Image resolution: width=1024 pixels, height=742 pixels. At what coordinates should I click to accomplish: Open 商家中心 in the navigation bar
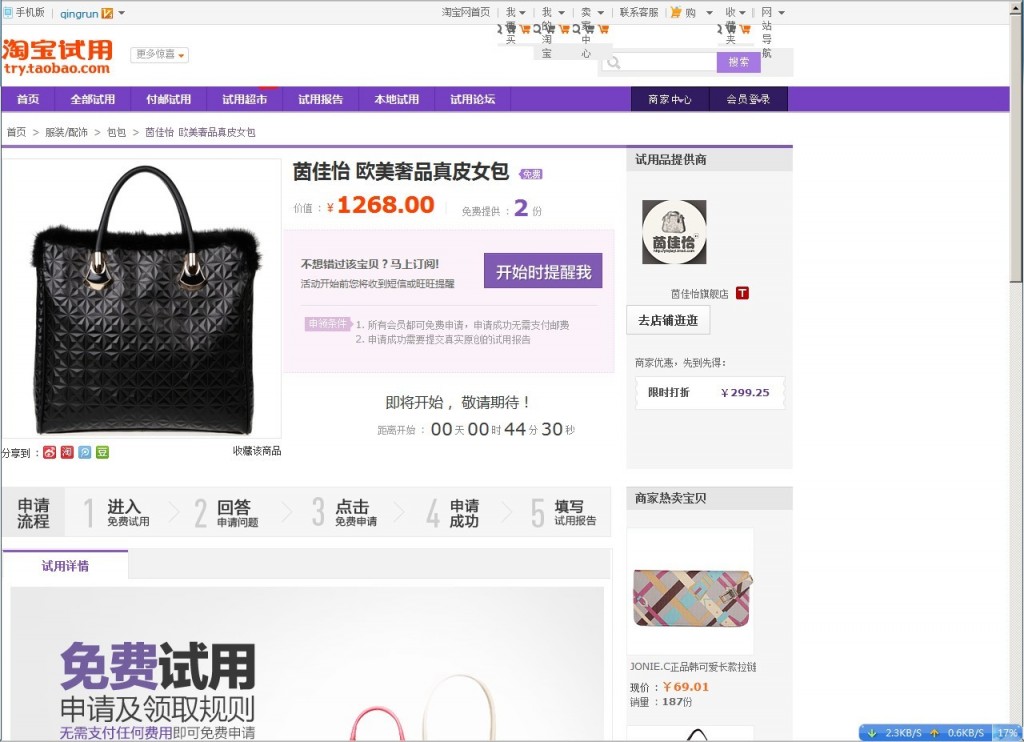point(670,99)
